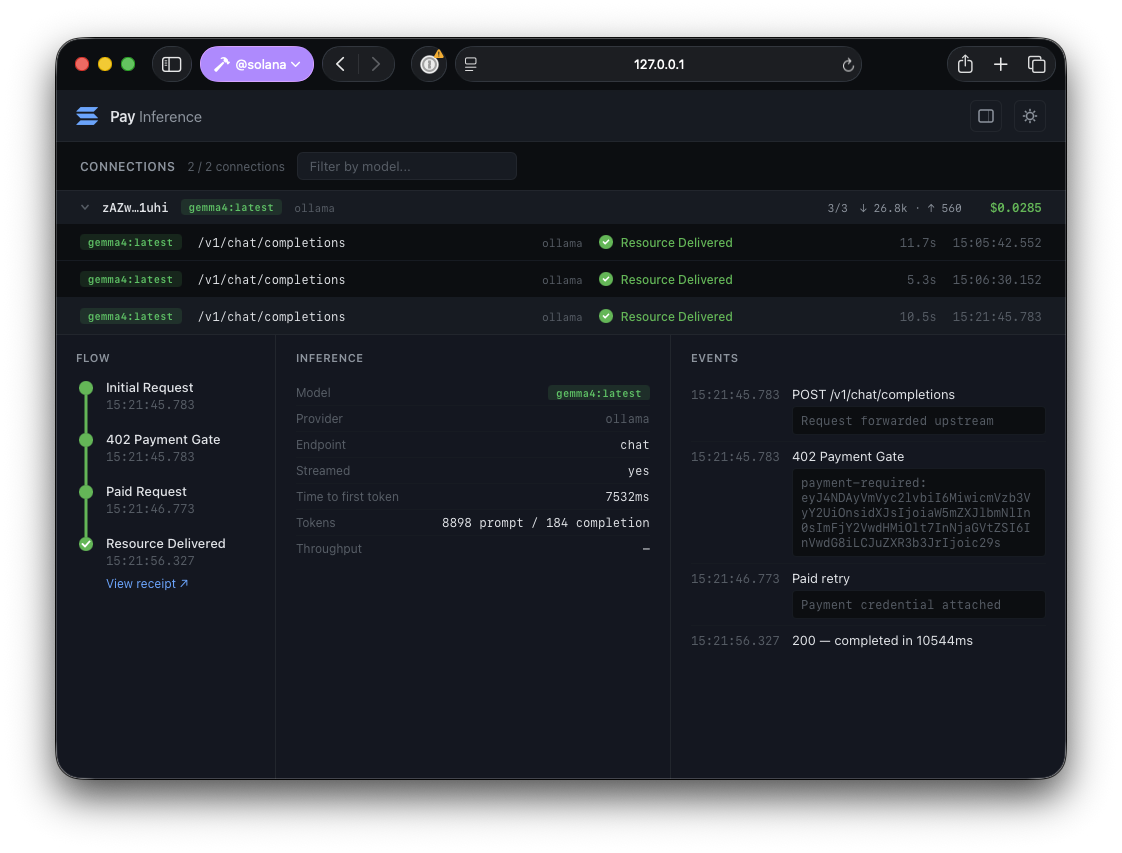Select the zAZw…1uhi connection name
This screenshot has height=853, width=1122.
click(135, 208)
